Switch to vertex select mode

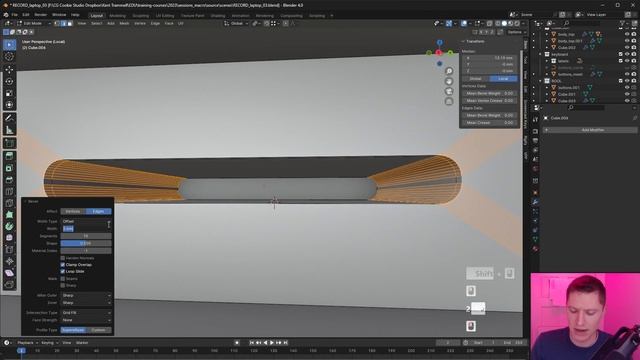pyautogui.click(x=57, y=24)
